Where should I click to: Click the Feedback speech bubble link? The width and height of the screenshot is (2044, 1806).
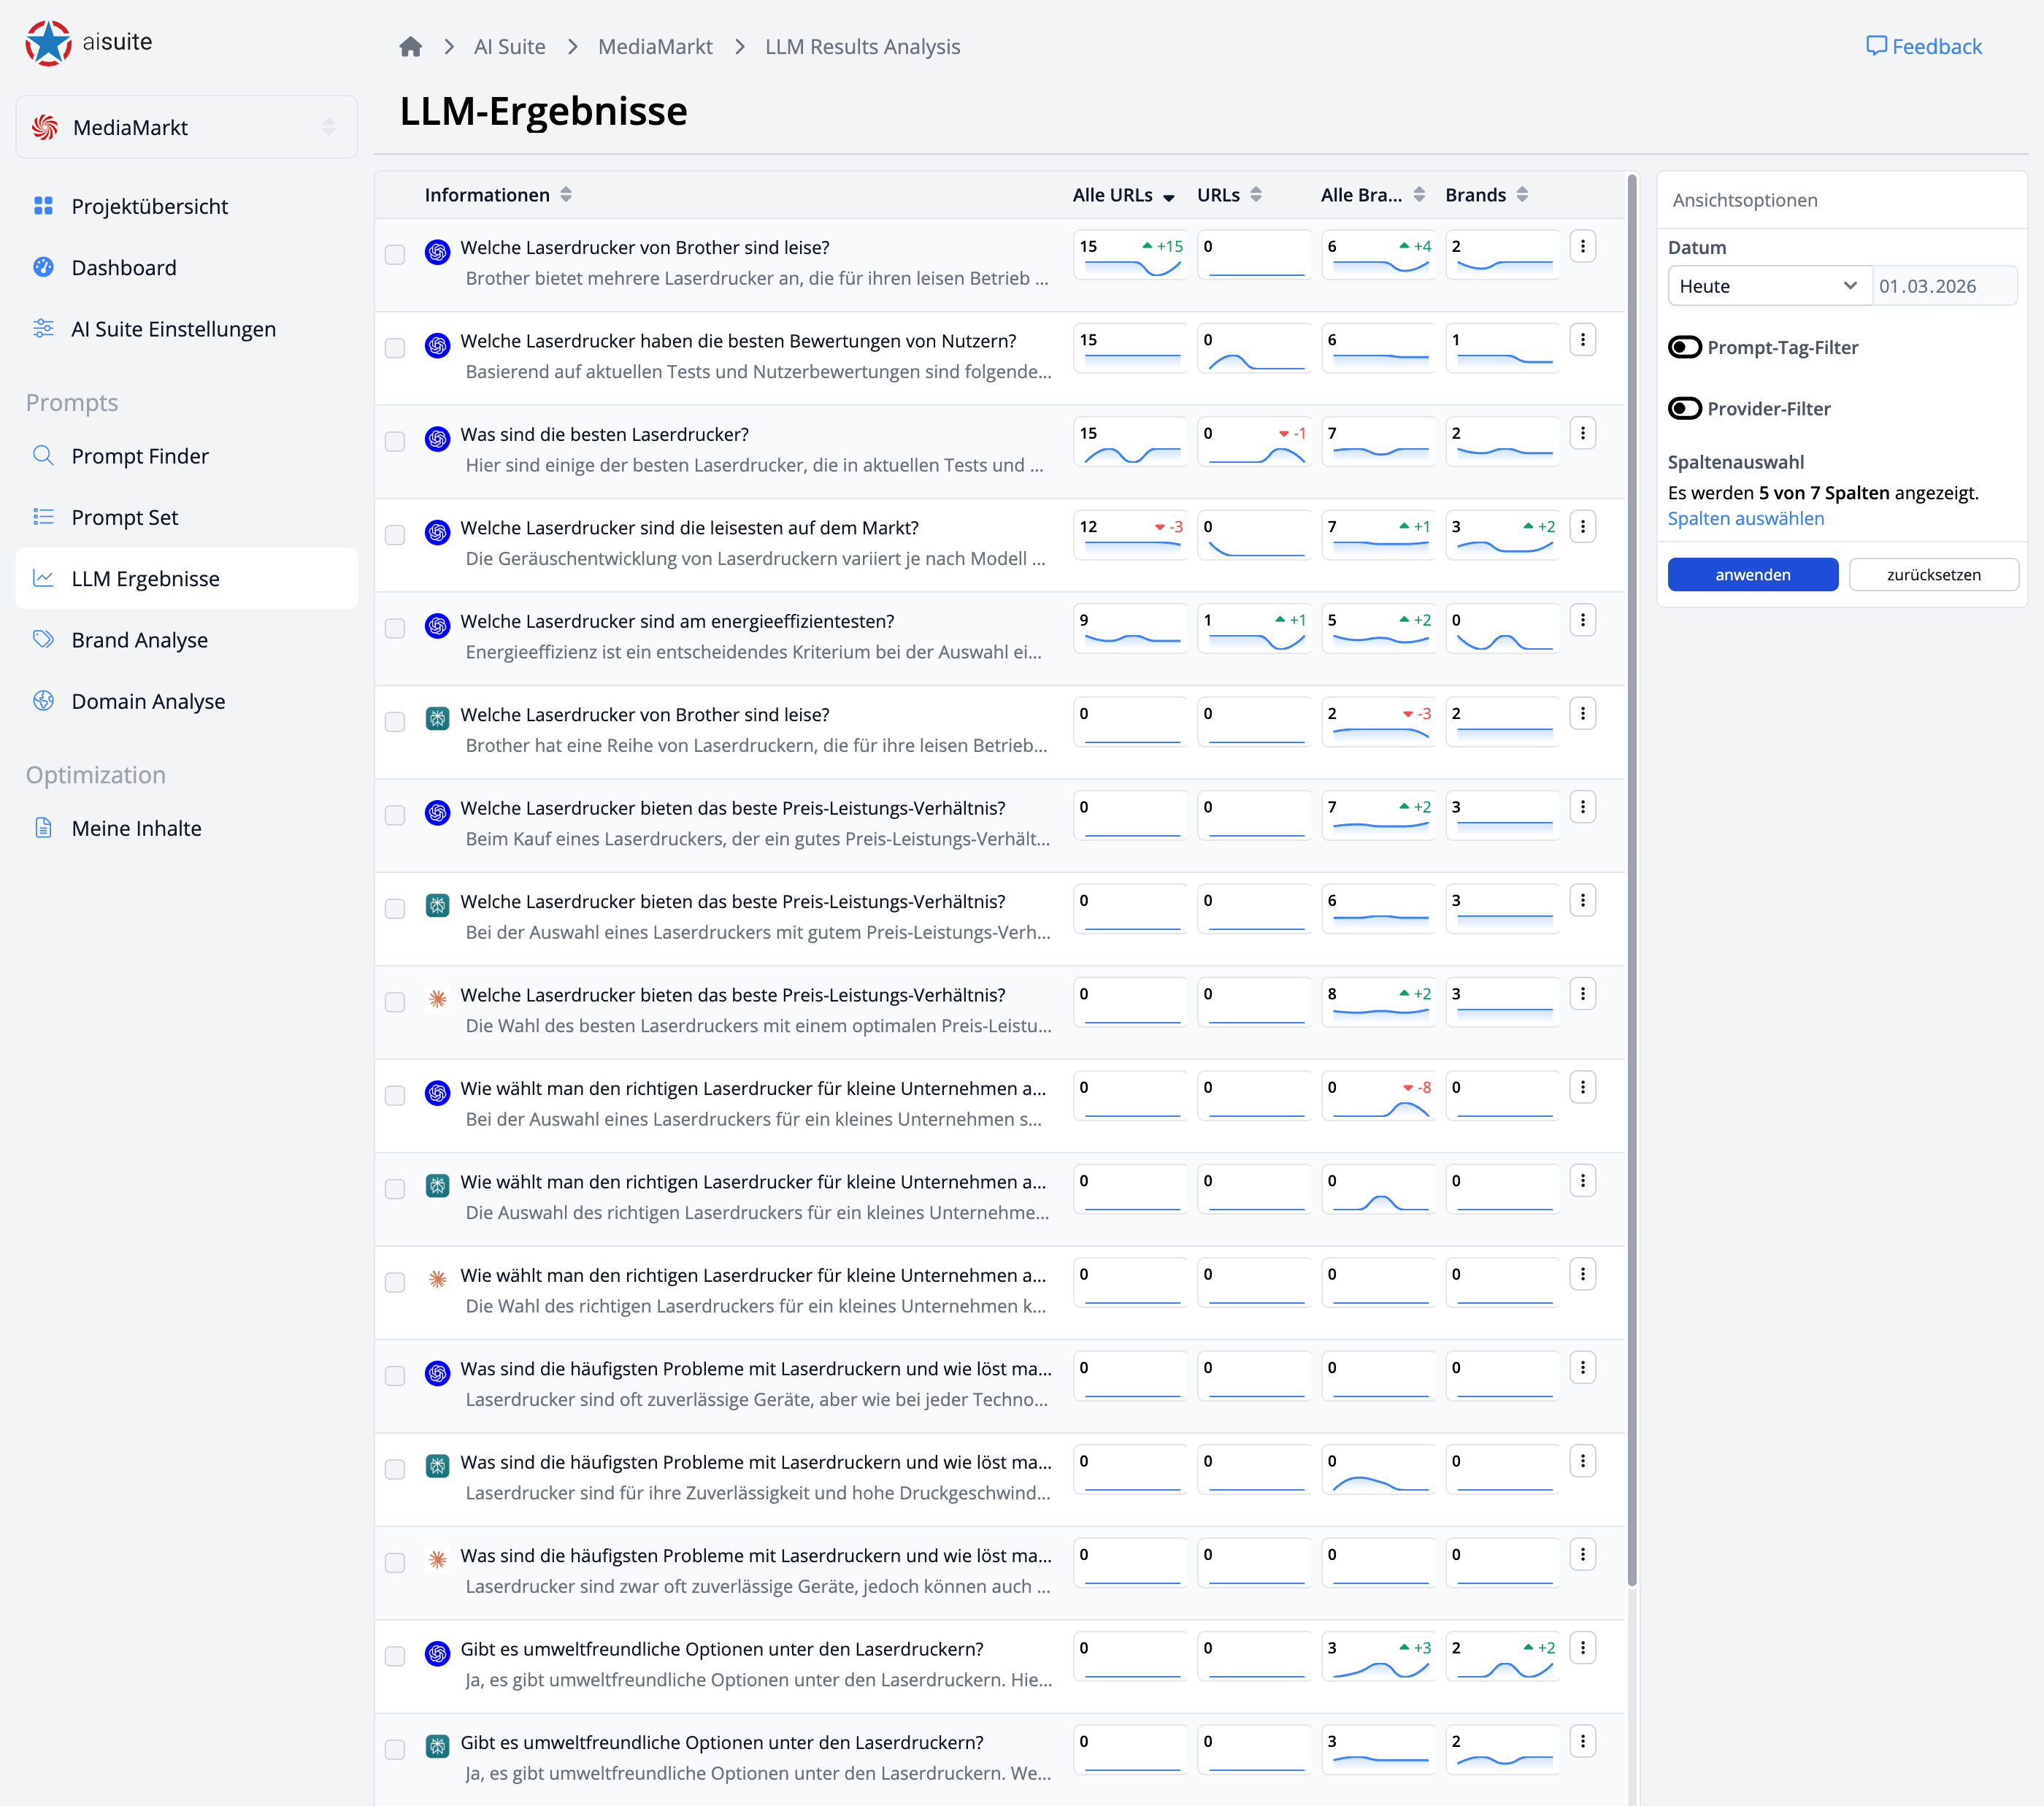pyautogui.click(x=1923, y=47)
